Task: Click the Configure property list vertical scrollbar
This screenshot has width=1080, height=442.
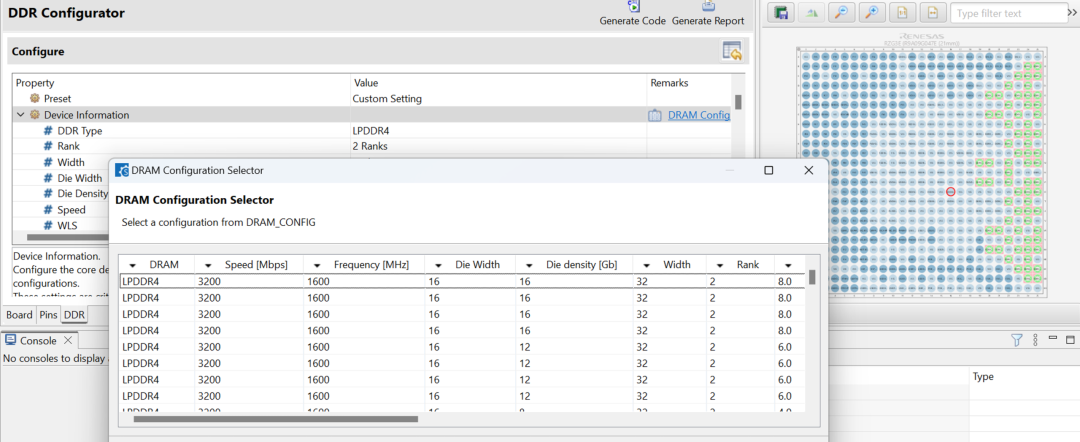Action: click(x=738, y=102)
